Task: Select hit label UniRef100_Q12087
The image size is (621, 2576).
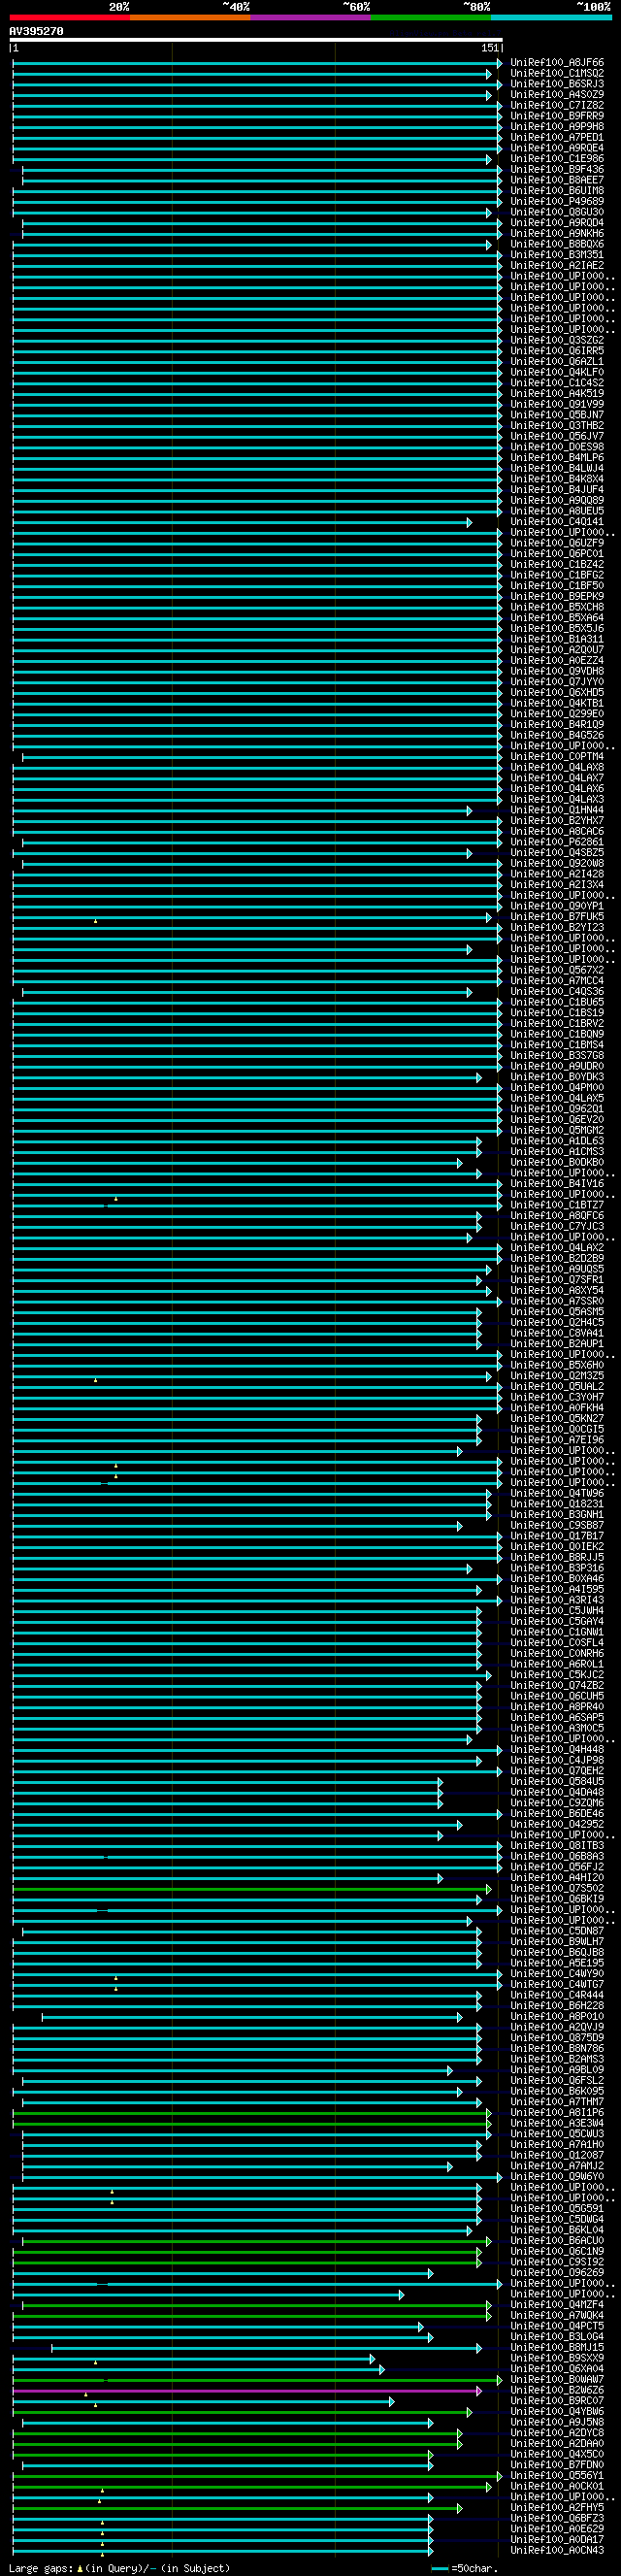Action: coord(557,2154)
